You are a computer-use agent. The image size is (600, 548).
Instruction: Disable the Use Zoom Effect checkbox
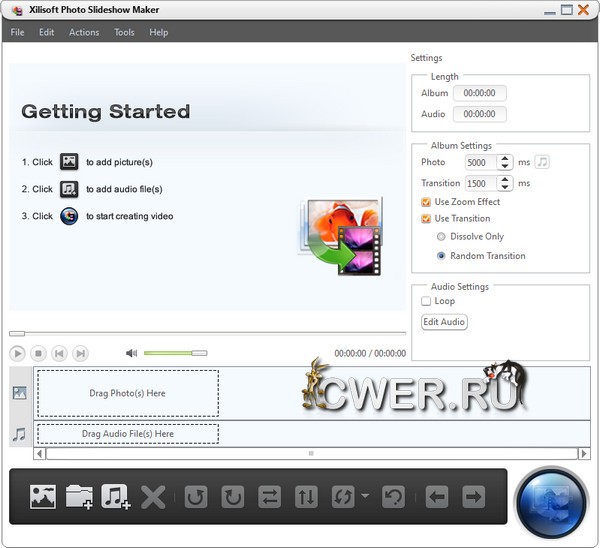pyautogui.click(x=427, y=201)
